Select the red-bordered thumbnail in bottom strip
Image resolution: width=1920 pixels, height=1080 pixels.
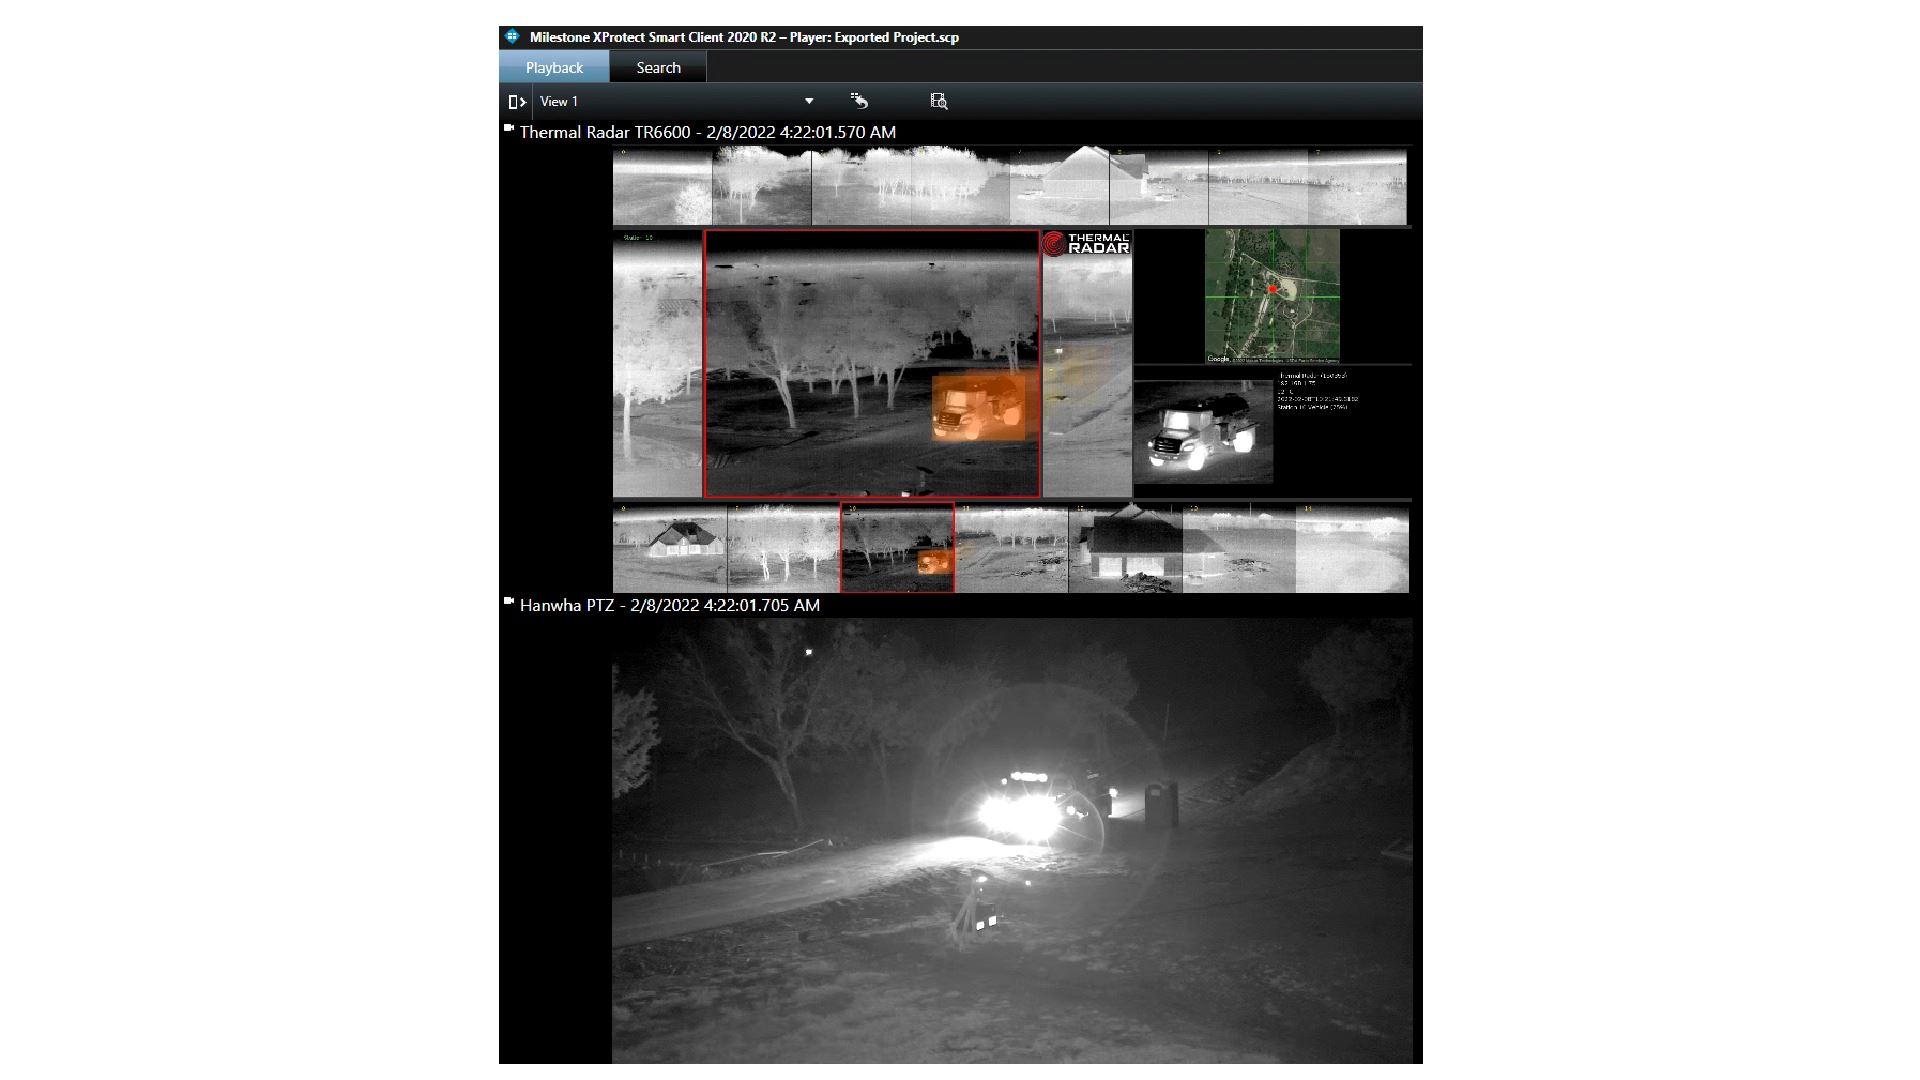(x=897, y=548)
